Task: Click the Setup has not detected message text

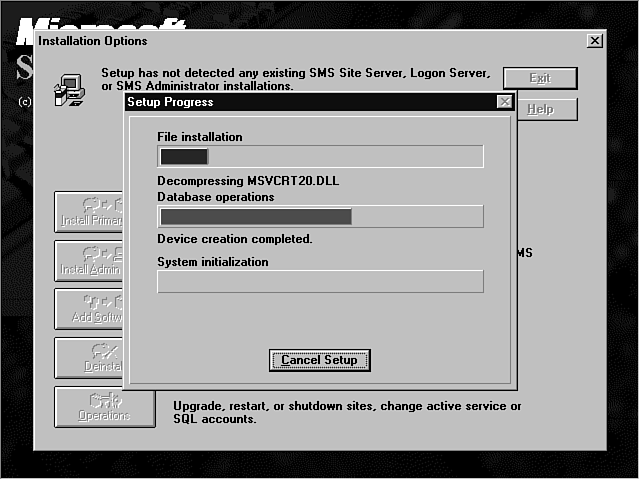Action: click(x=296, y=80)
